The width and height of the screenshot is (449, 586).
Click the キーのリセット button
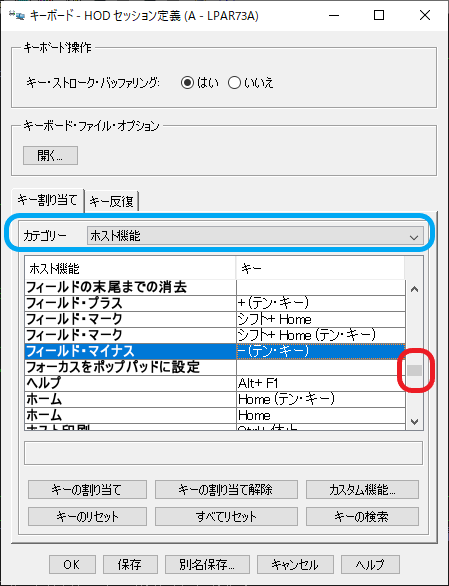pyautogui.click(x=87, y=516)
